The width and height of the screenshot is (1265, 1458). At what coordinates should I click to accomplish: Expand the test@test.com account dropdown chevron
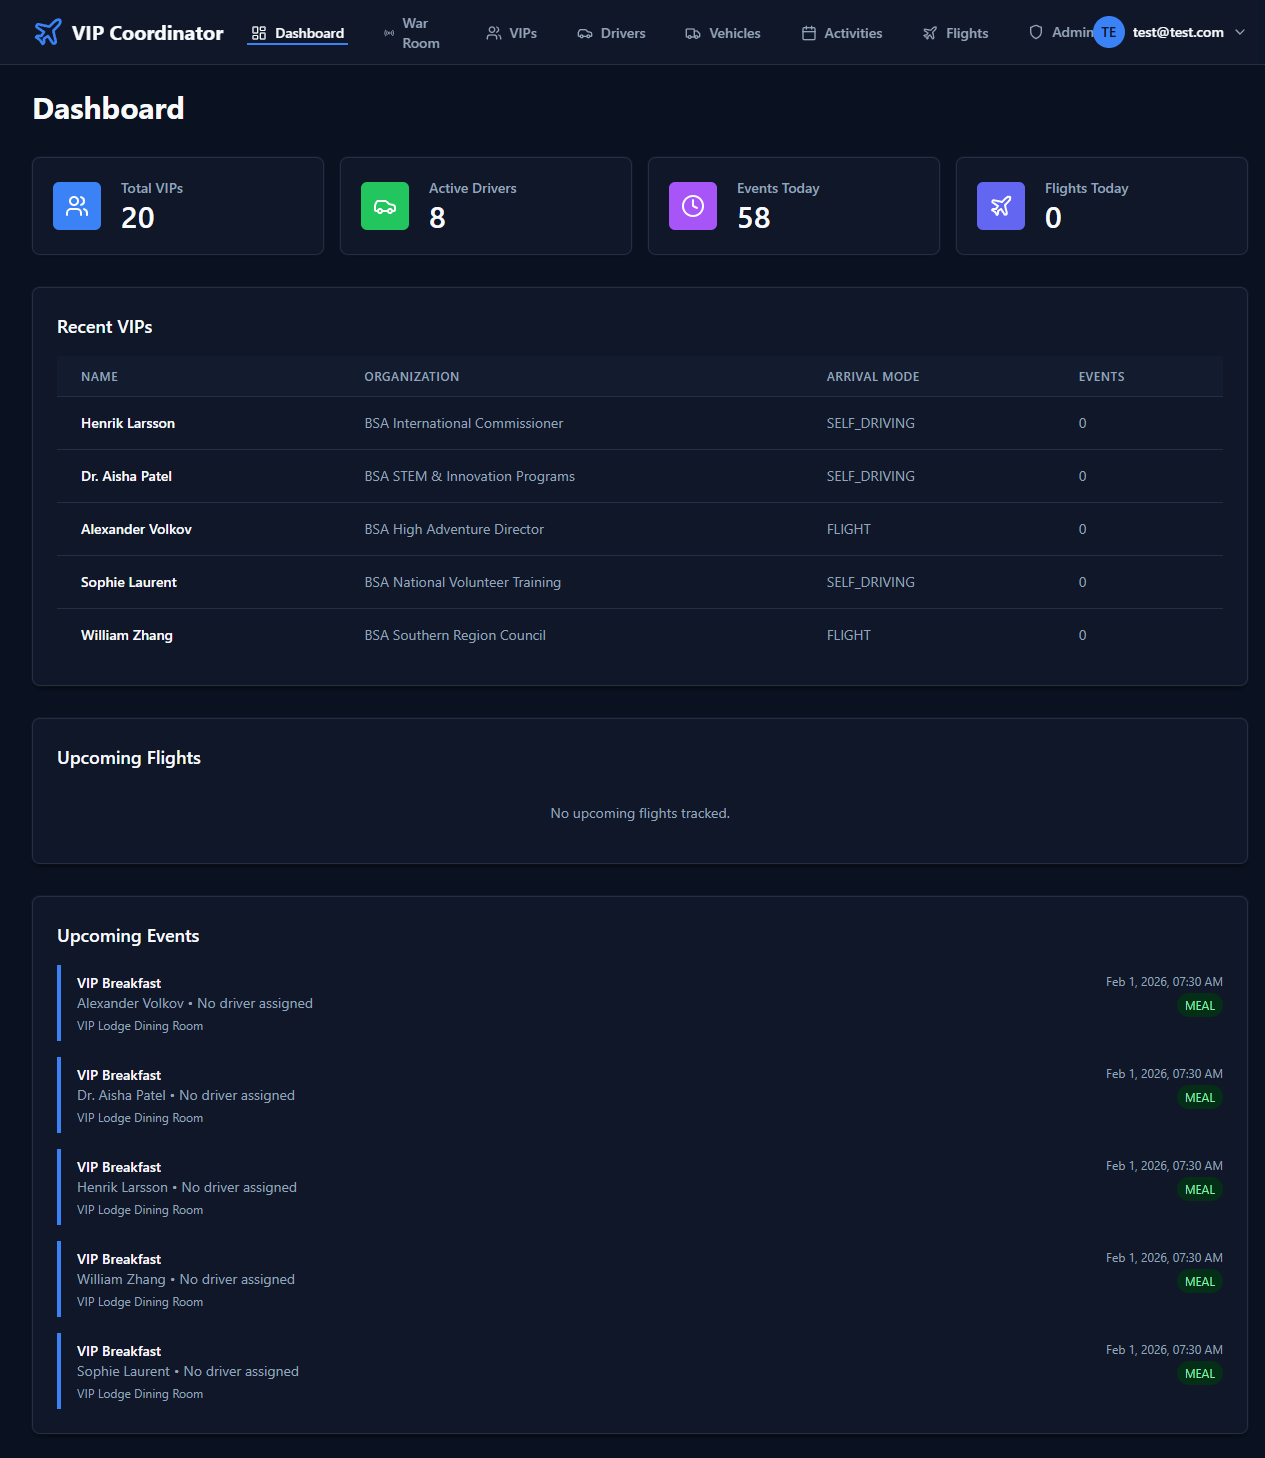1240,32
